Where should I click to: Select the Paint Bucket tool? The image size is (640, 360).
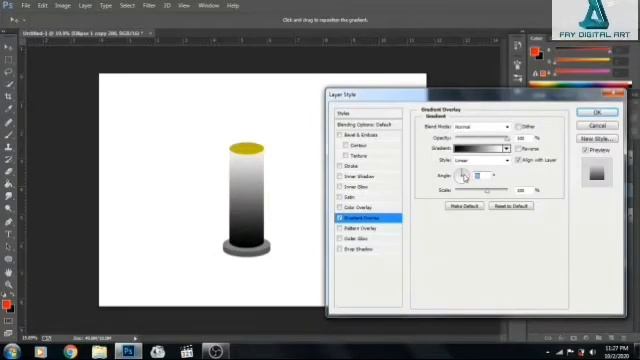(8, 184)
